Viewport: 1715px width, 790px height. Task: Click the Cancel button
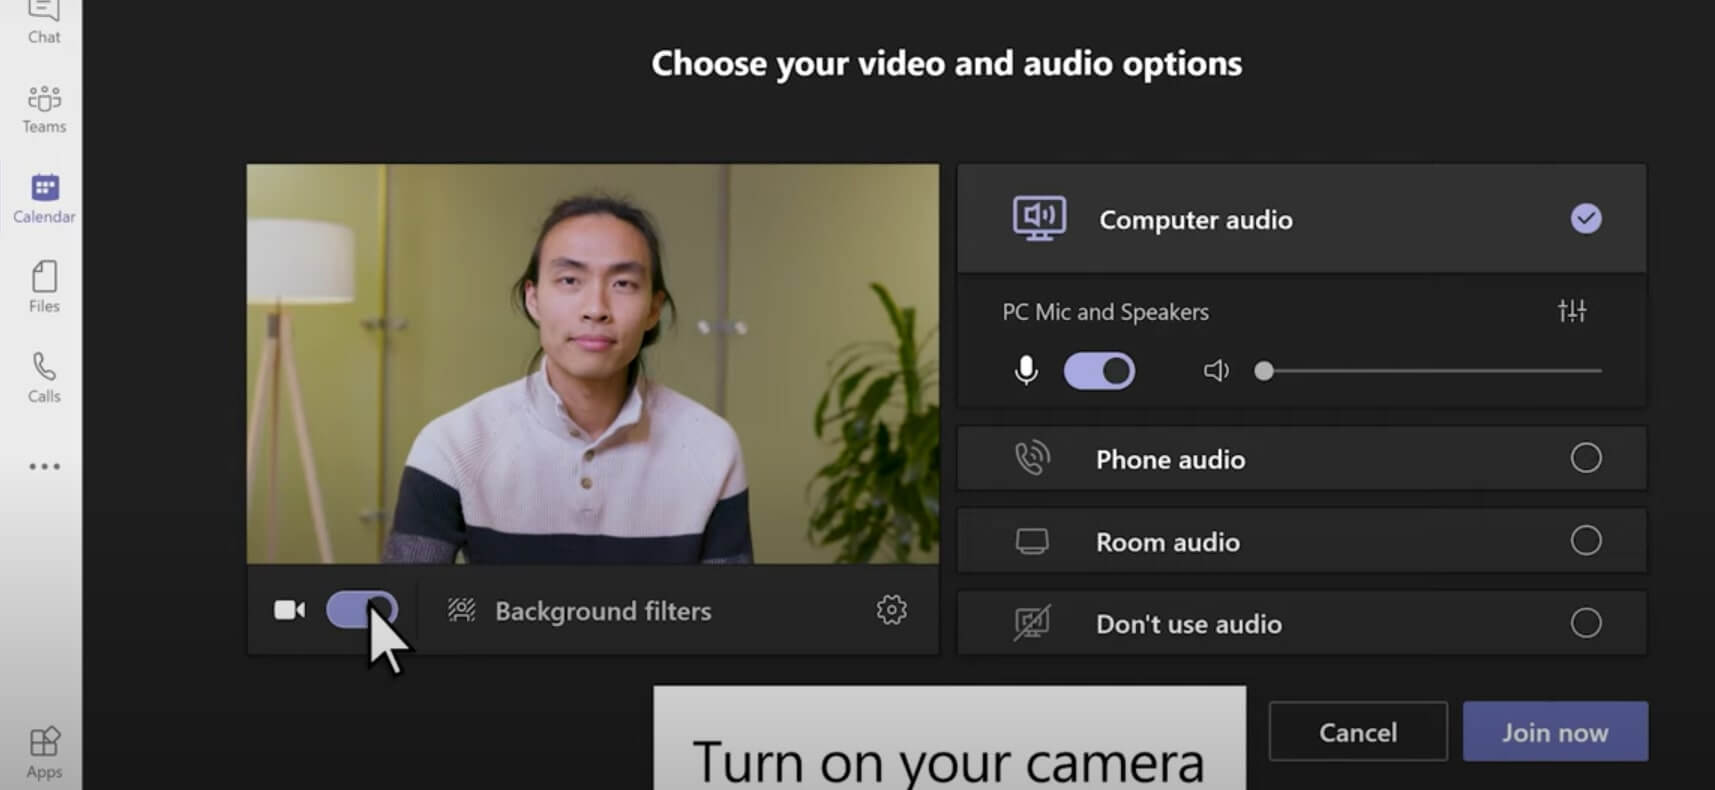[1358, 732]
